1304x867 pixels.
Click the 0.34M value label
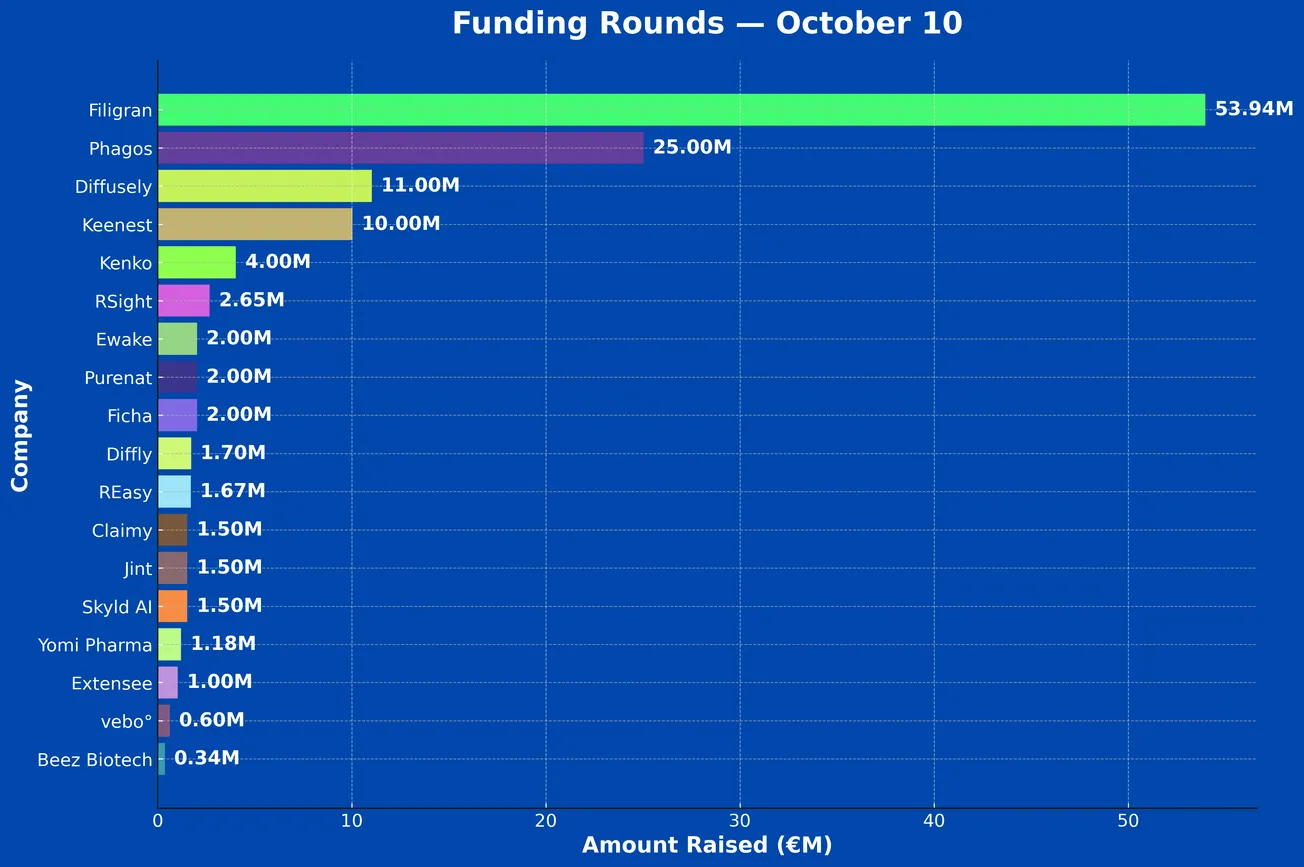click(207, 758)
